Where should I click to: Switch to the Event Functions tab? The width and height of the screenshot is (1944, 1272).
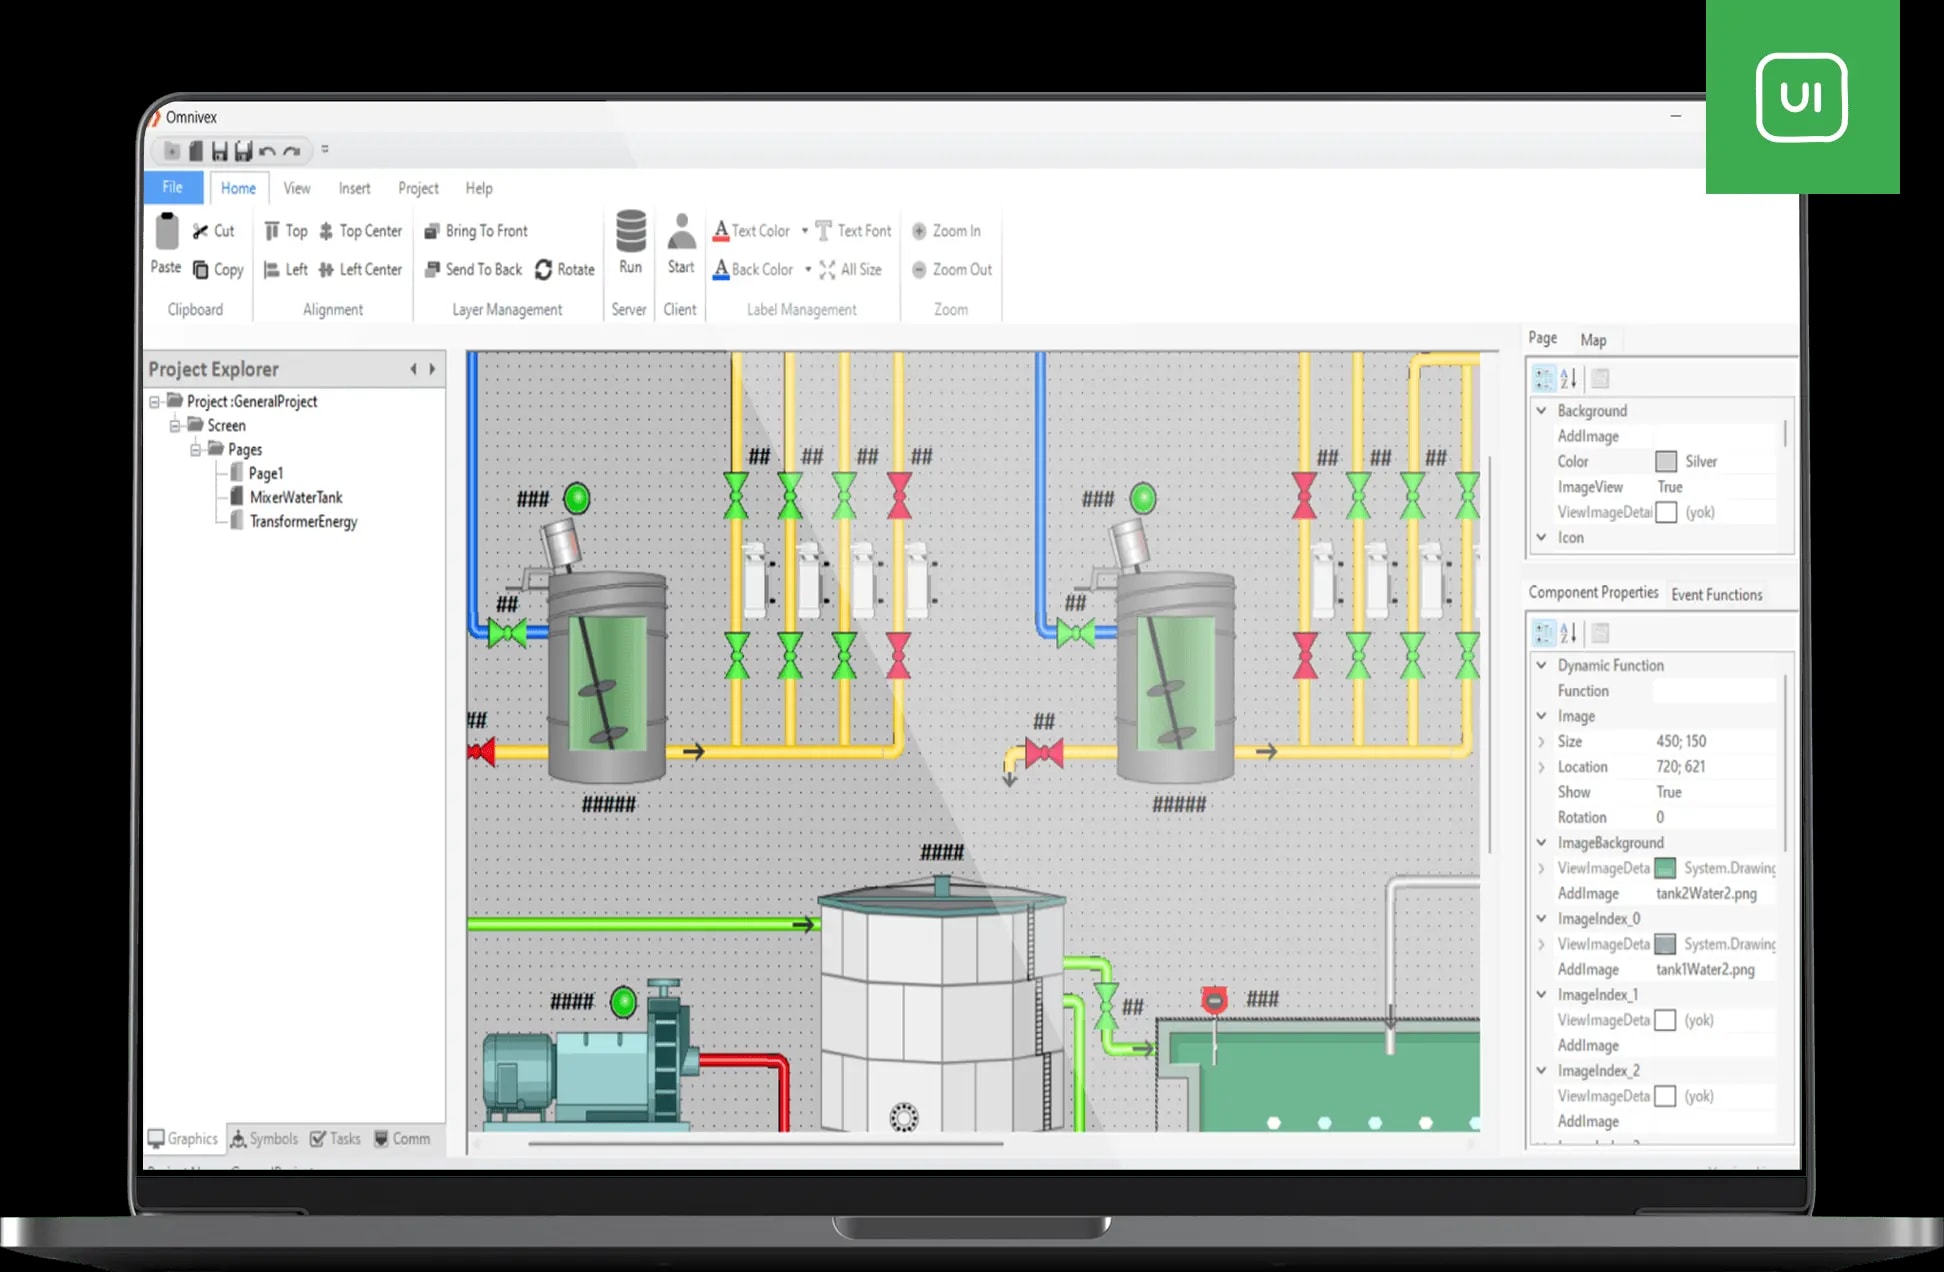[x=1716, y=595]
